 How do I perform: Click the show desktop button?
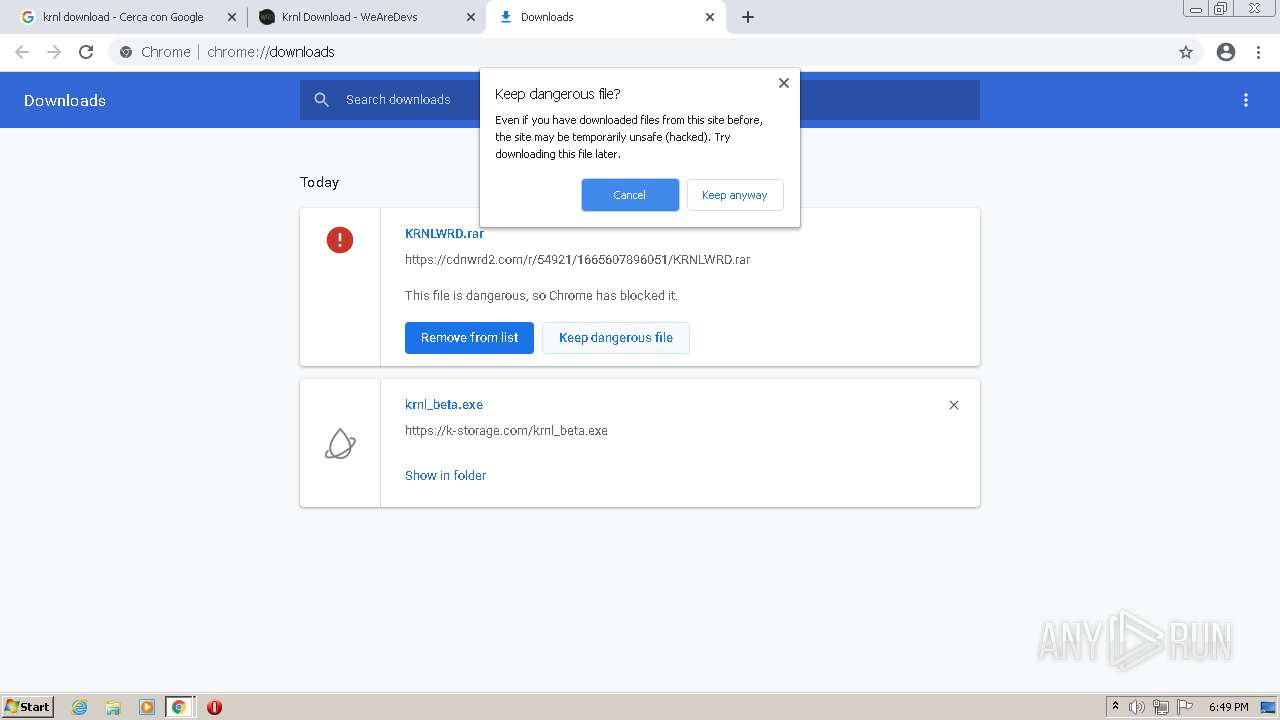click(1269, 707)
